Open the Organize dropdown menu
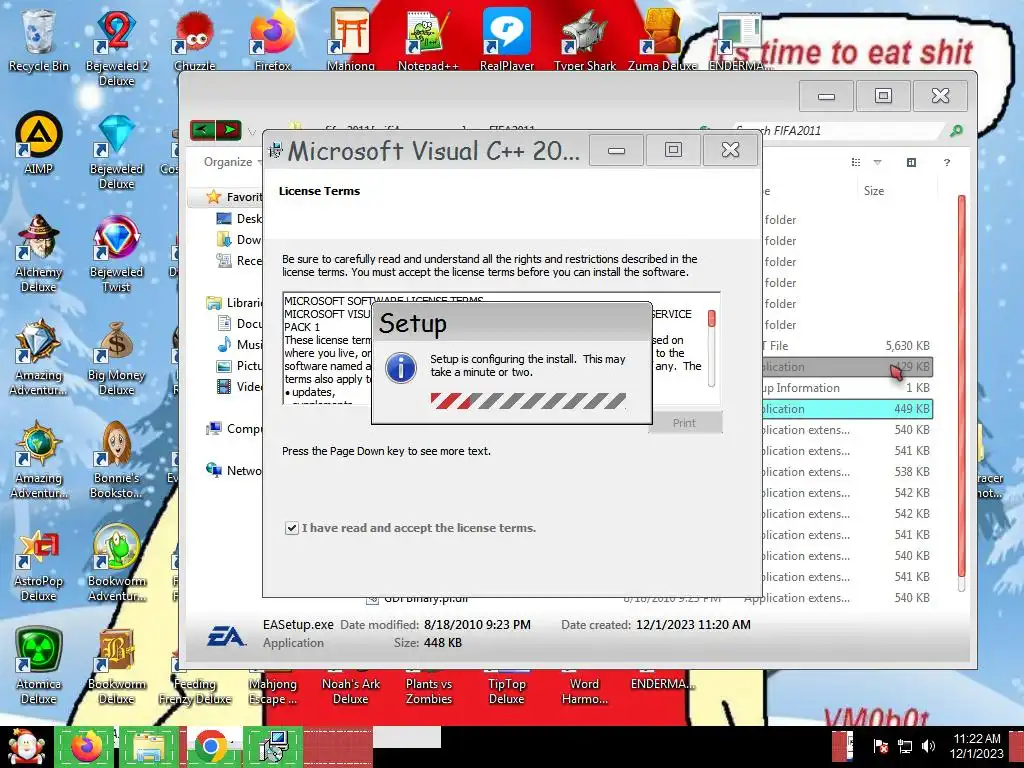Screen dimensions: 1024x768 232,162
